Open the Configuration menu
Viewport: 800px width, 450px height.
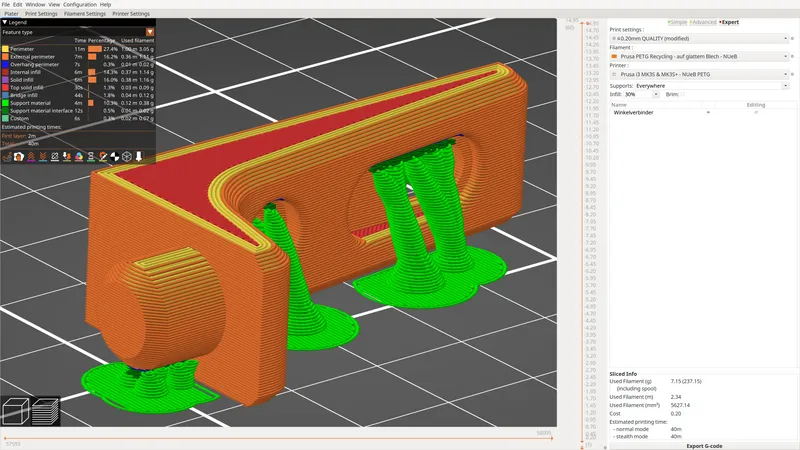[x=80, y=4]
